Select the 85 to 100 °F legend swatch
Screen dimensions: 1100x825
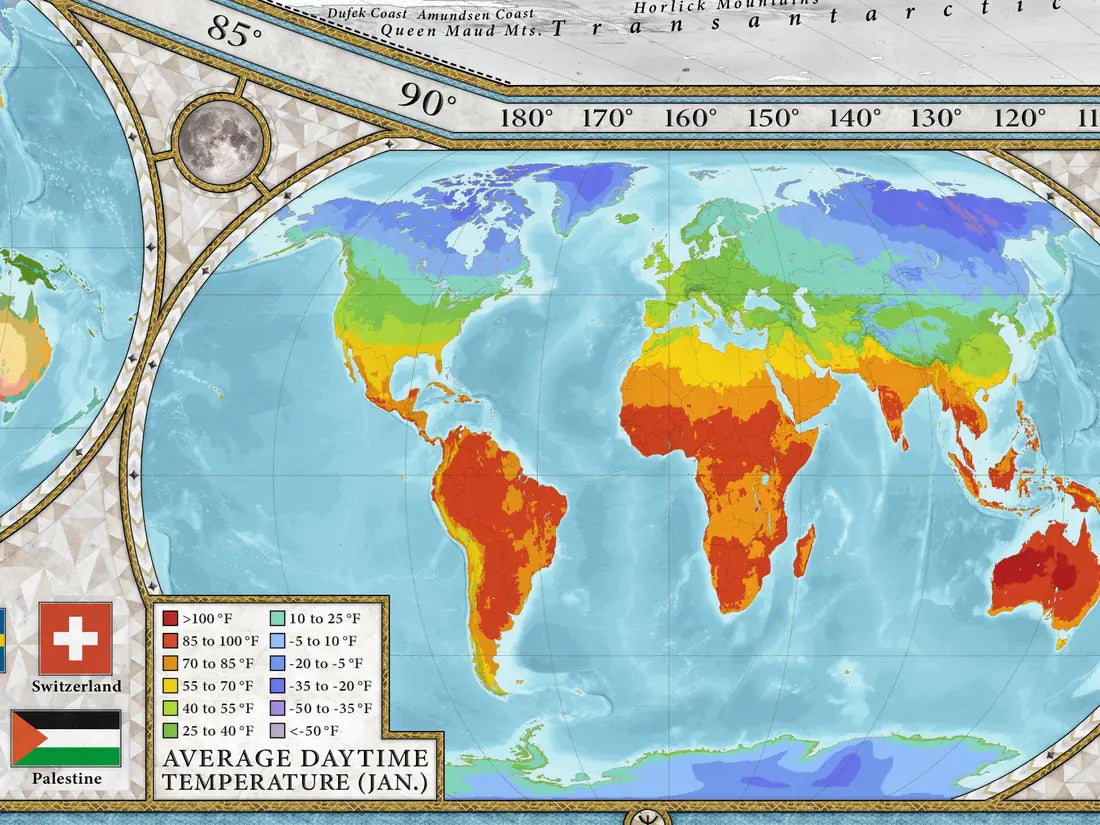[170, 640]
